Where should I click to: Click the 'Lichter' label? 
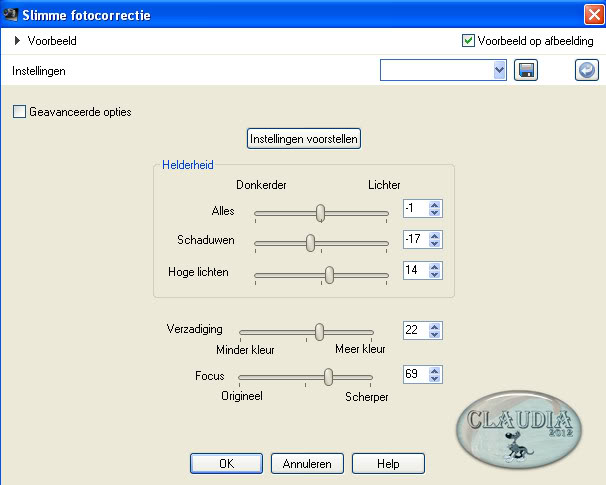click(384, 185)
